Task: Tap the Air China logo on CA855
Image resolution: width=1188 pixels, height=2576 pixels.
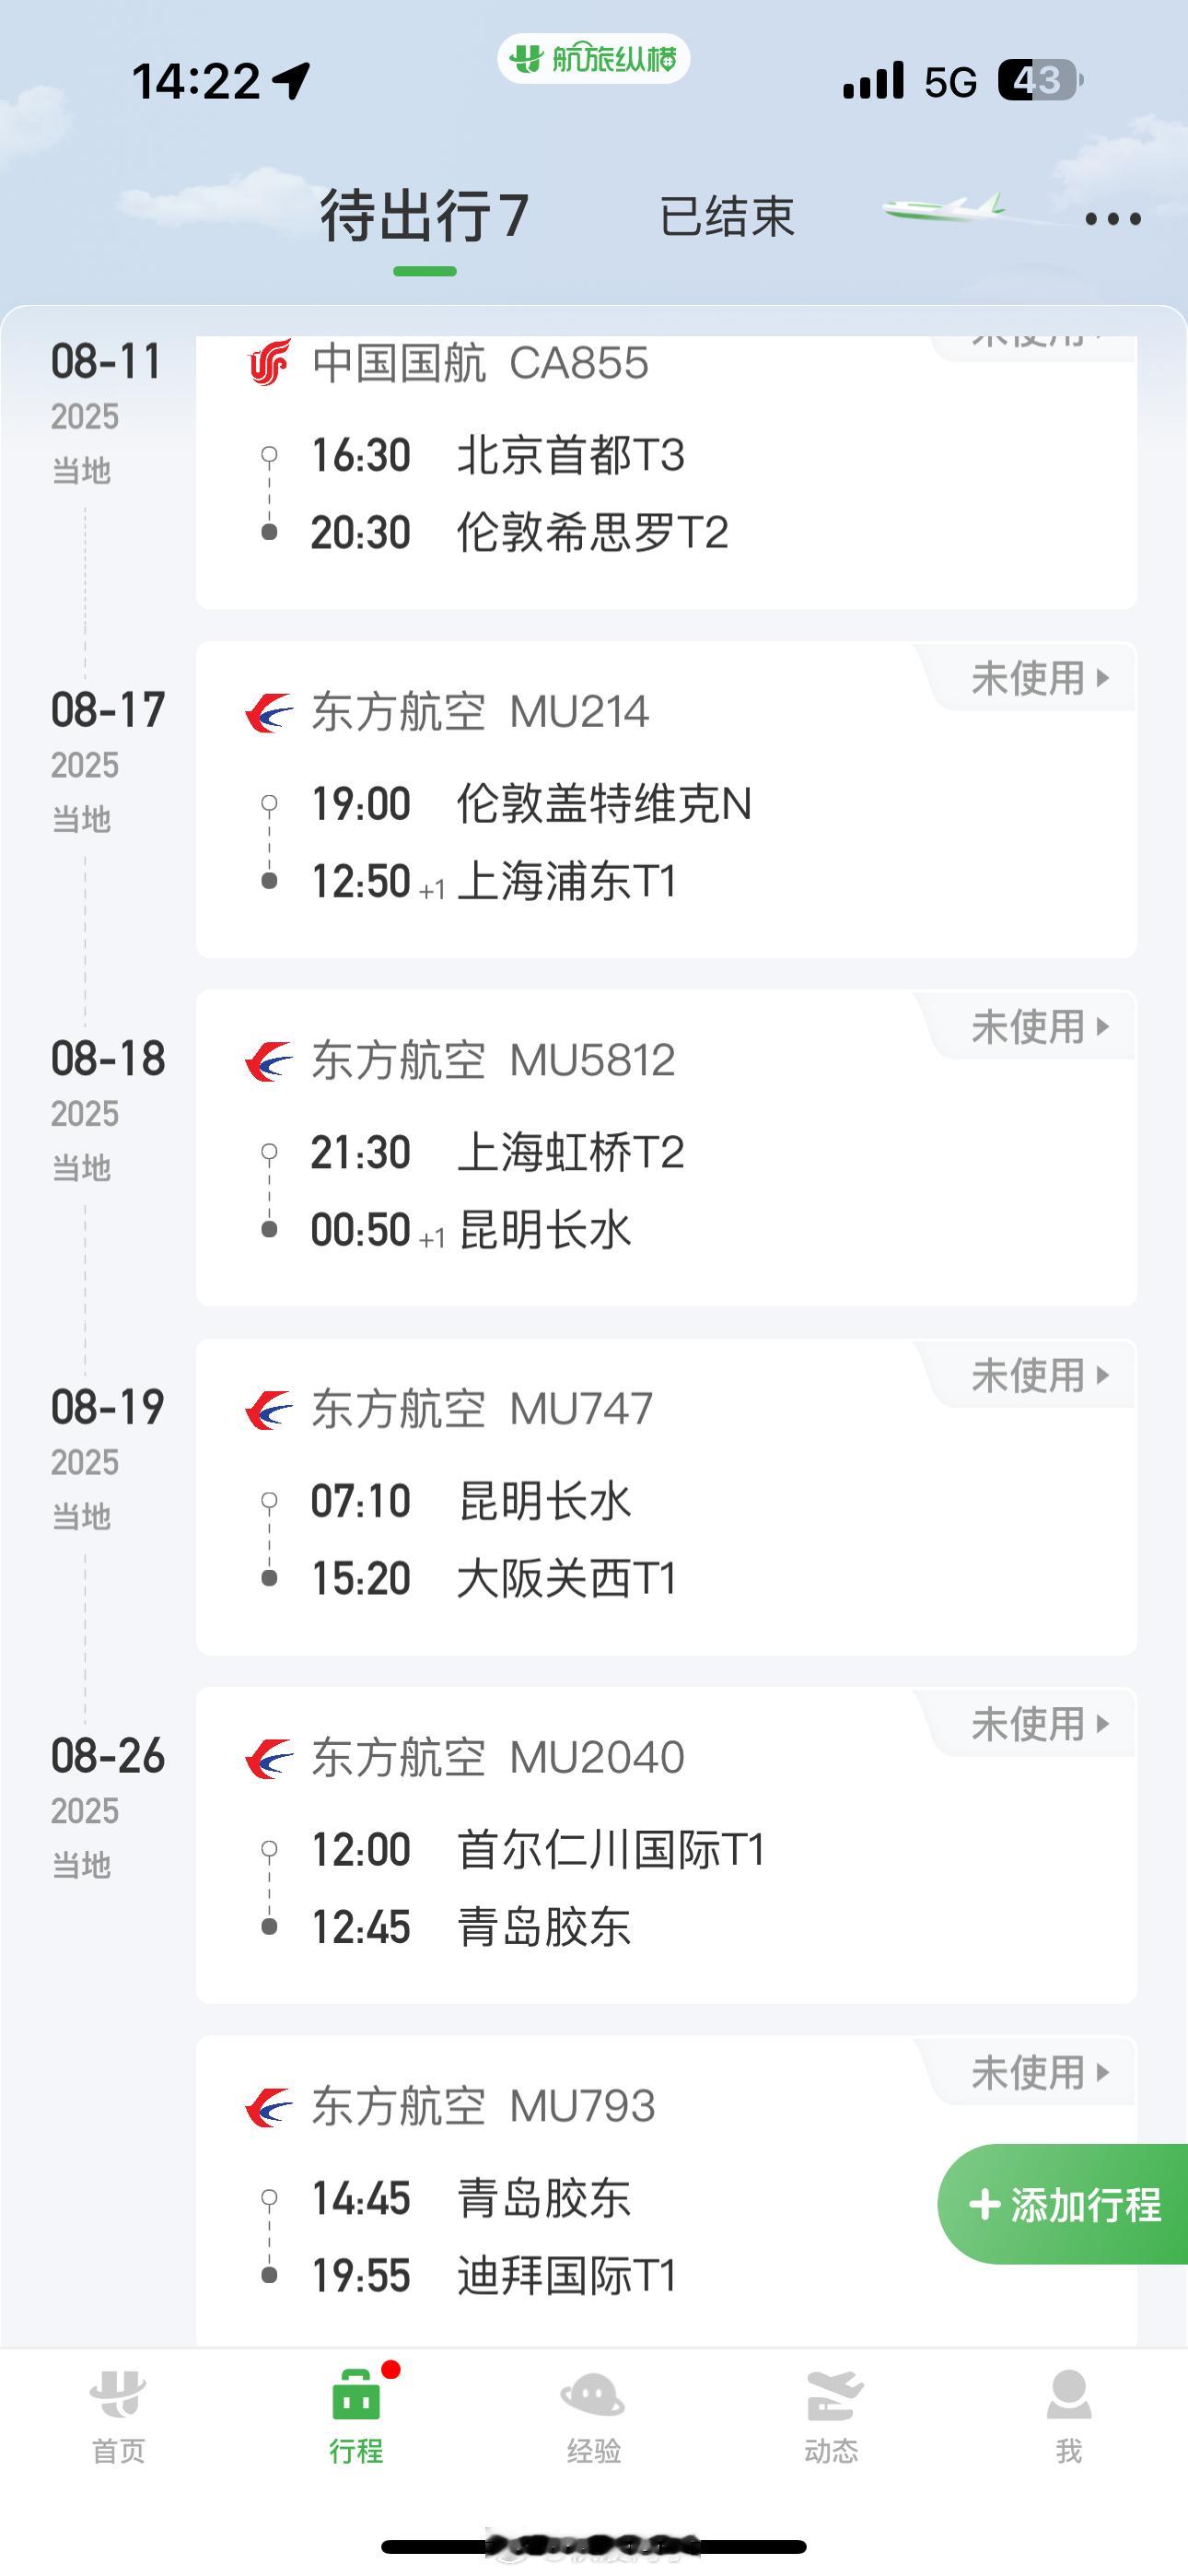Action: [x=269, y=363]
